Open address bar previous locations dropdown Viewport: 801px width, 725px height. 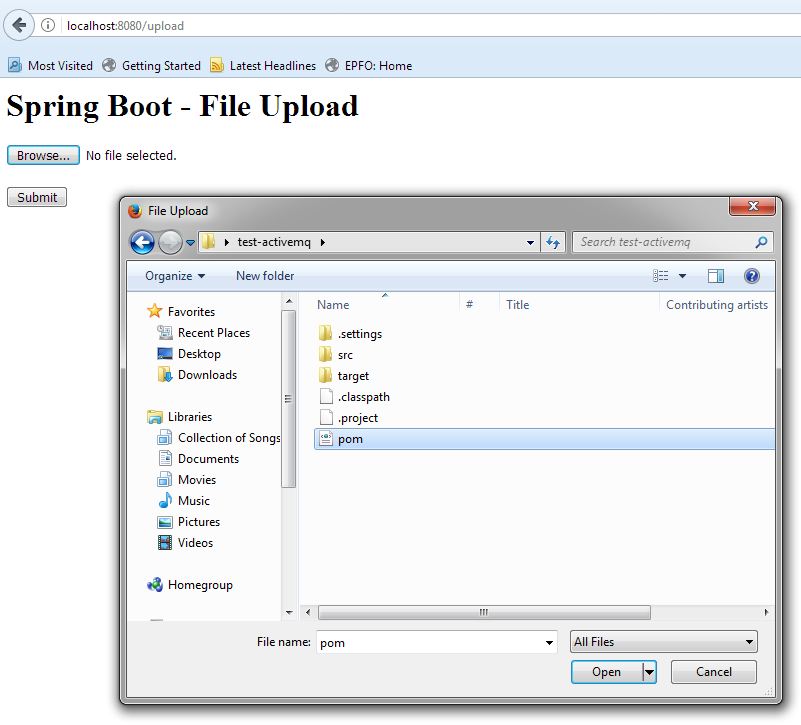pos(530,243)
